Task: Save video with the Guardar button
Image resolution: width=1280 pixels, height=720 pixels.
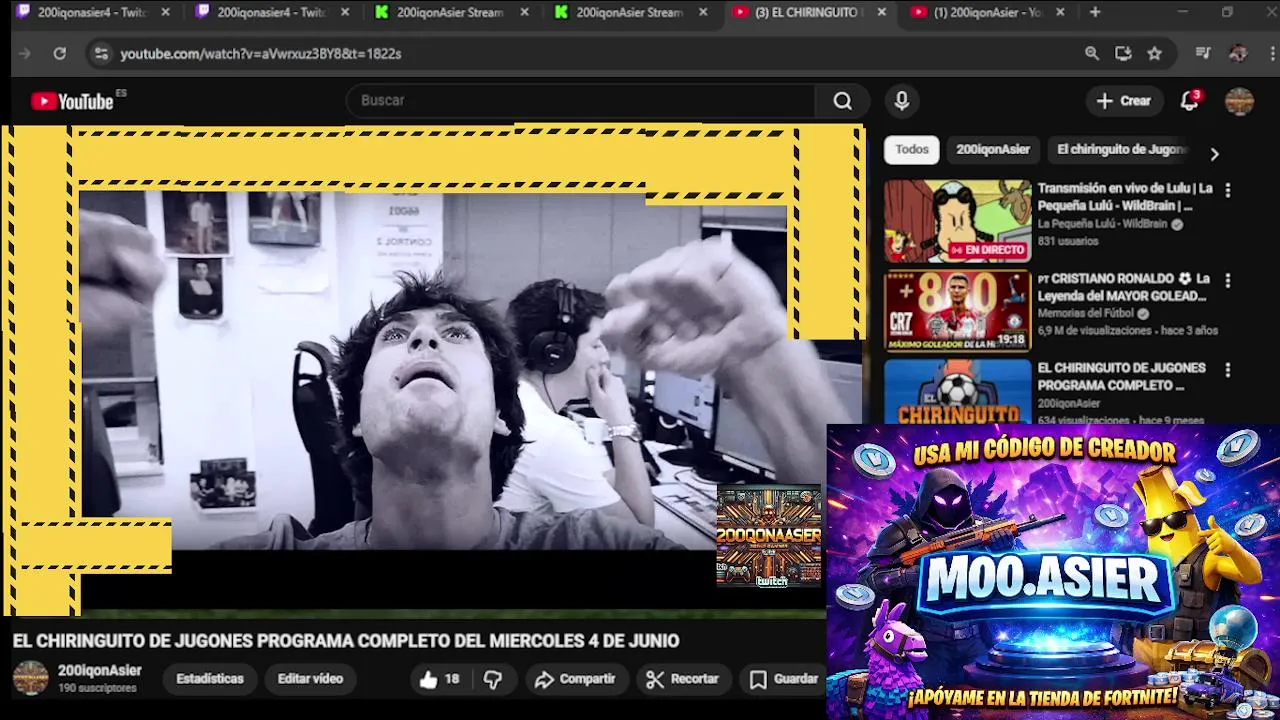Action: click(785, 680)
